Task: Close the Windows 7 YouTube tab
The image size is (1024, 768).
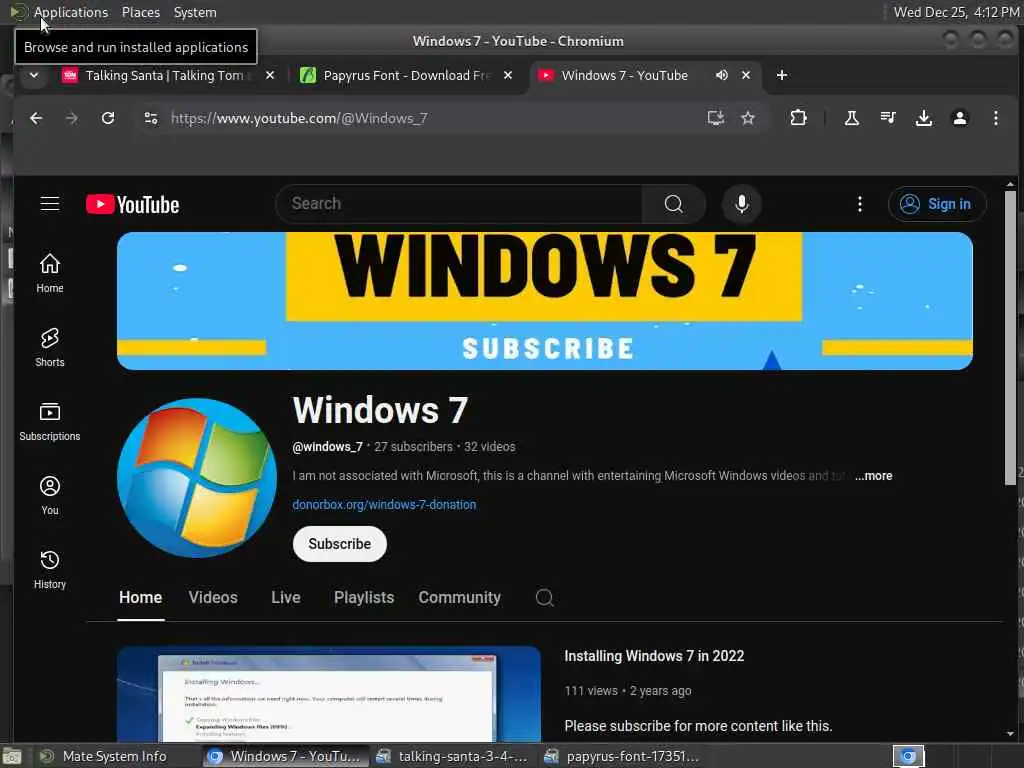Action: [x=746, y=75]
